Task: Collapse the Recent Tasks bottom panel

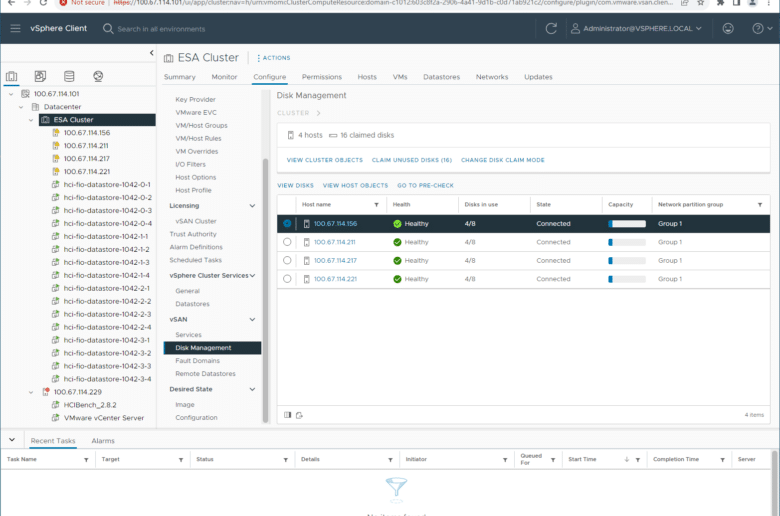Action: [x=12, y=440]
